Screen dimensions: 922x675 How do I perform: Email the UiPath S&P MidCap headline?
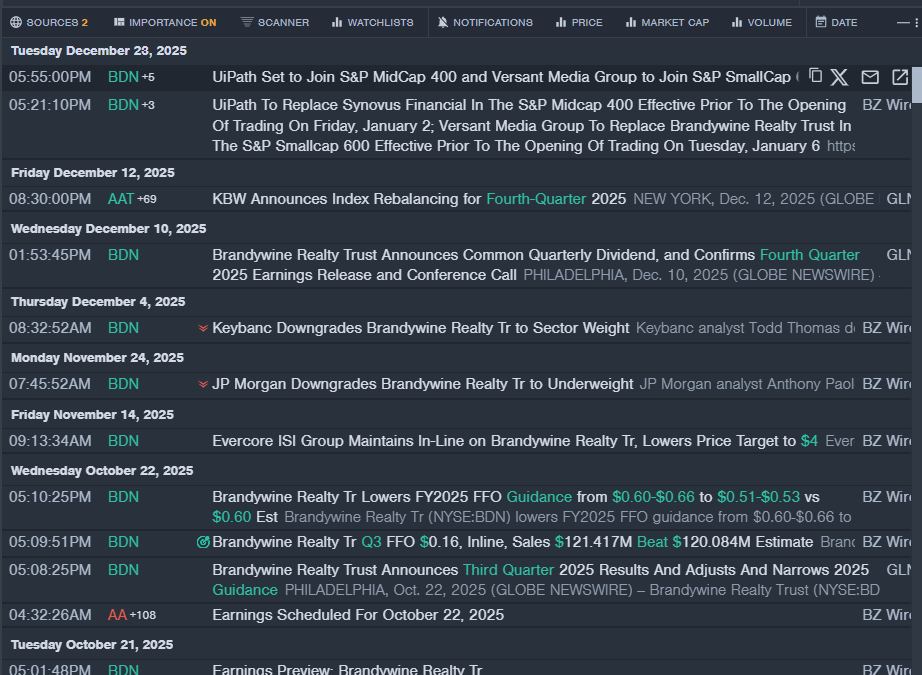tap(870, 77)
